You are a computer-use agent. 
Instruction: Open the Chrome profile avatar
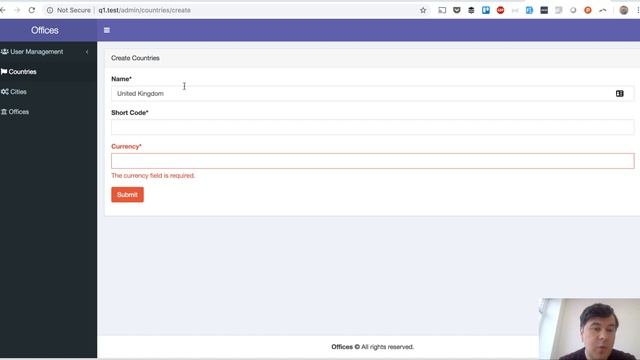pyautogui.click(x=624, y=10)
